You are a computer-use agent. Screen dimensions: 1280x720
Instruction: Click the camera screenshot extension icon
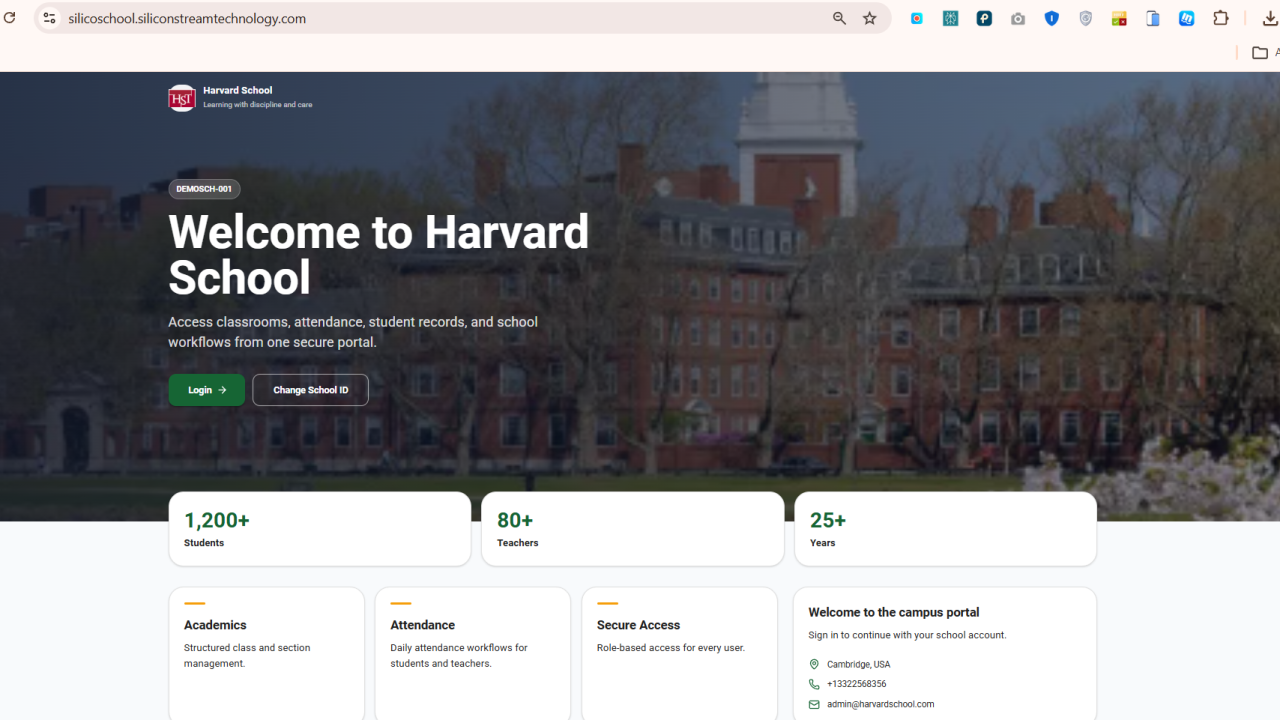tap(1018, 18)
